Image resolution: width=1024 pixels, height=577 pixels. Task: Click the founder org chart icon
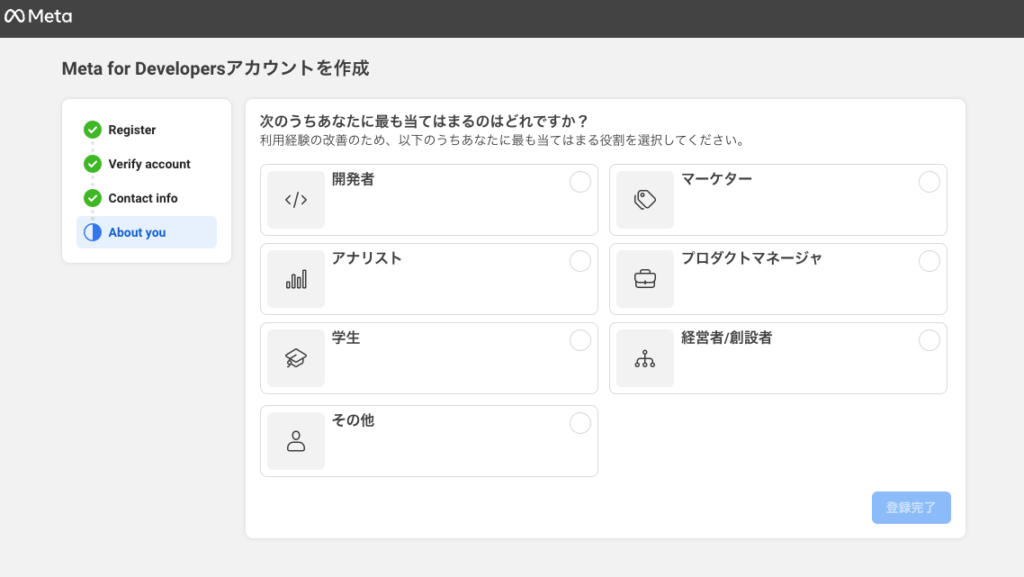coord(645,358)
